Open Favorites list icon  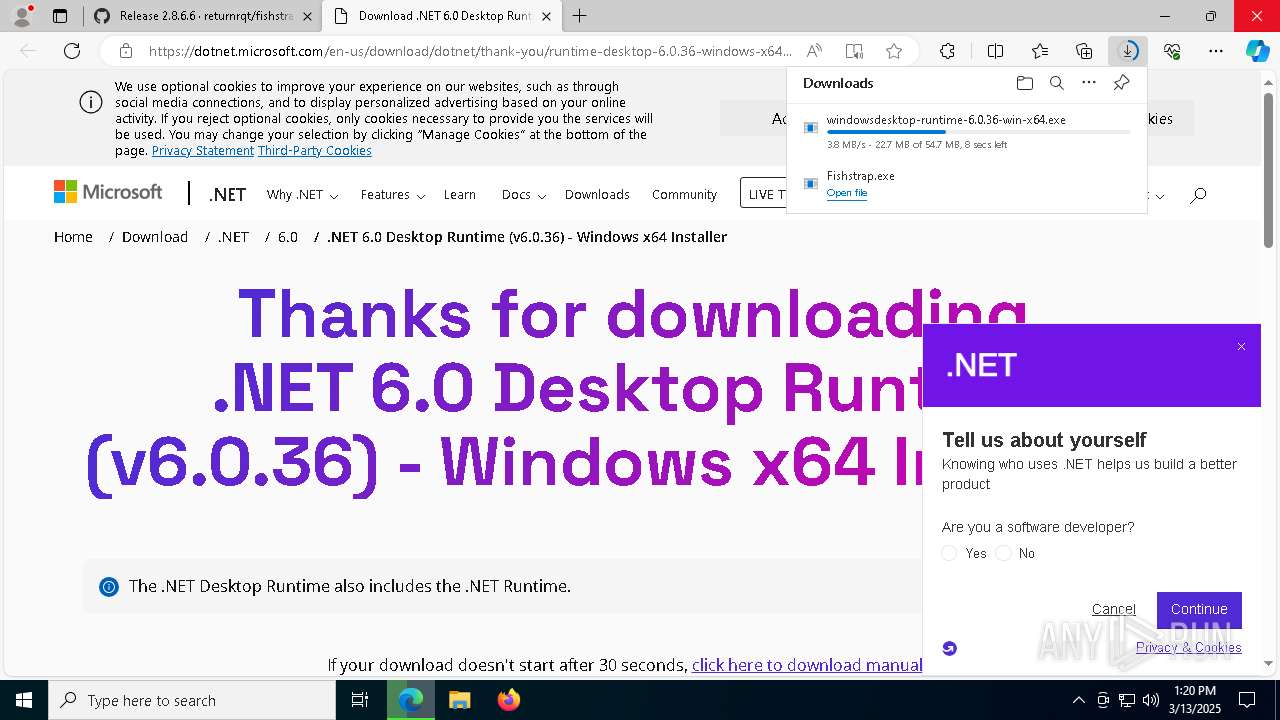point(1040,51)
